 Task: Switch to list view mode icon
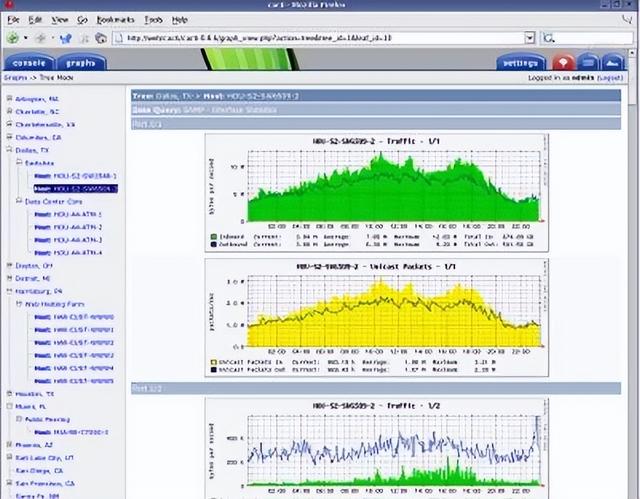click(589, 64)
